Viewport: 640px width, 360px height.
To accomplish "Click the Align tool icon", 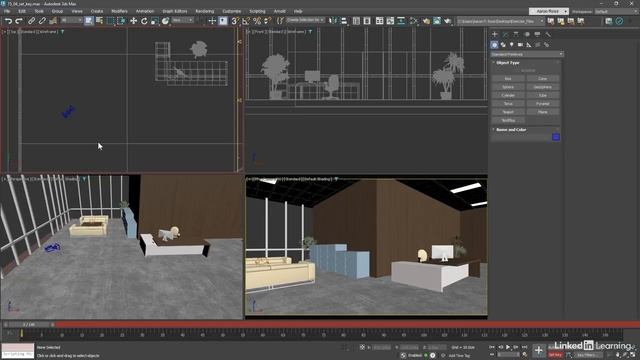I will 344,20.
